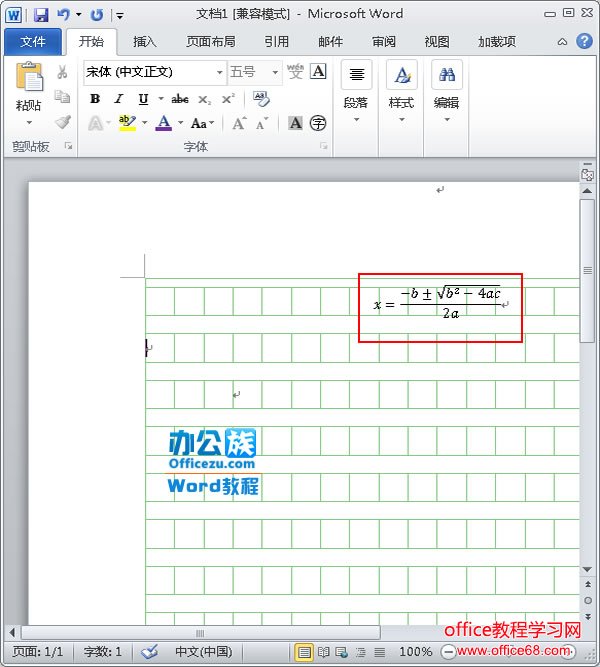Click the 中文(中国) language indicator

click(x=203, y=651)
